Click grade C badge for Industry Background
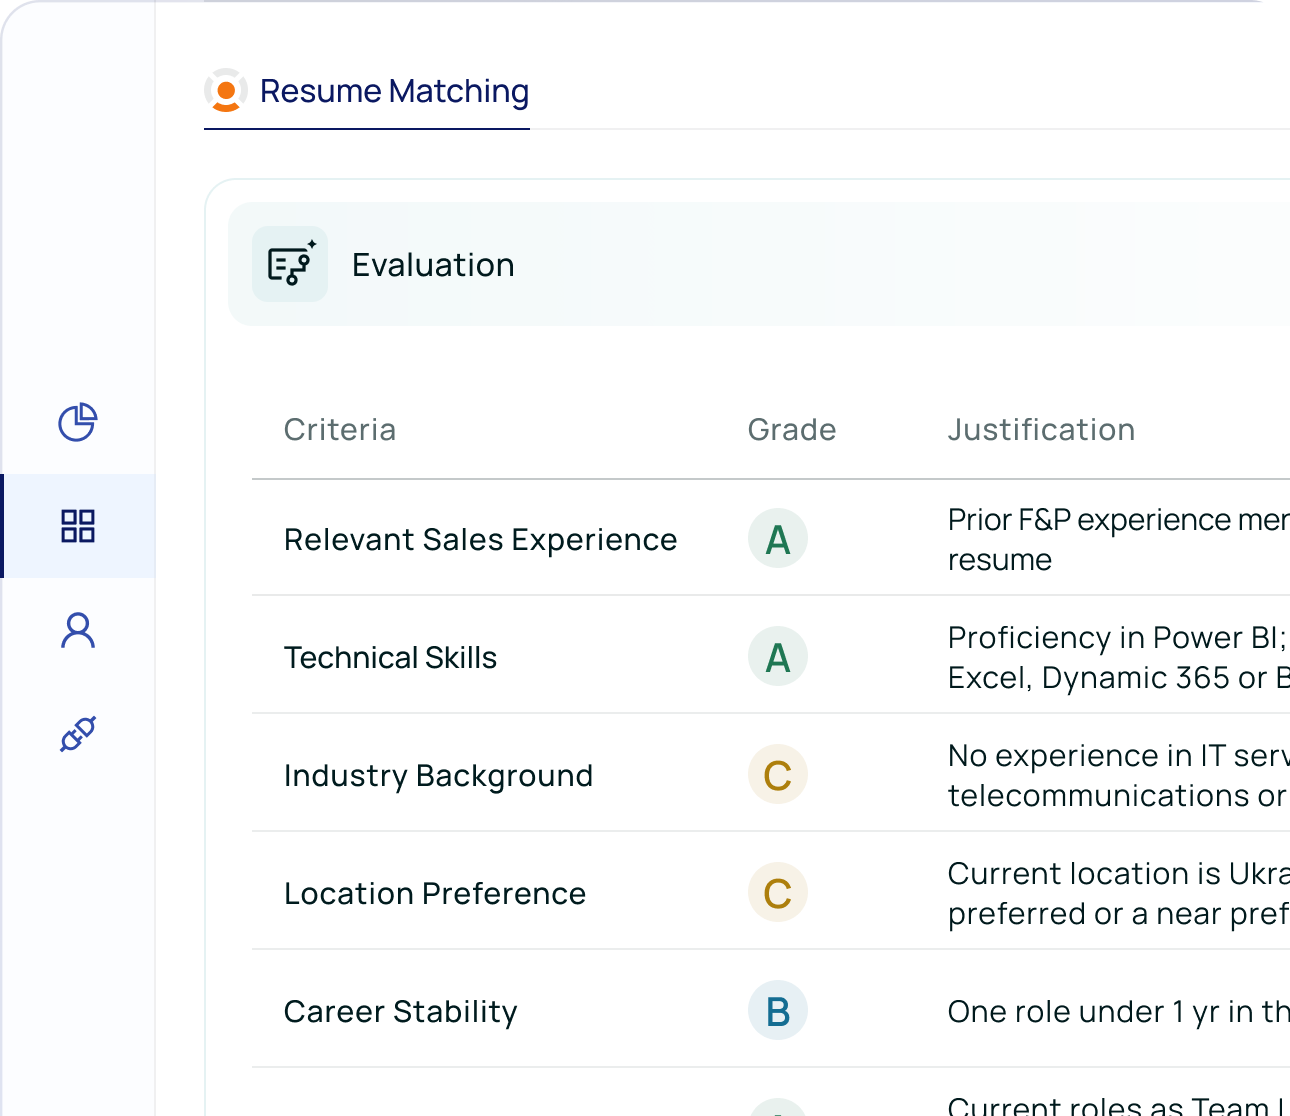Screen dimensions: 1290x1116 tap(778, 775)
